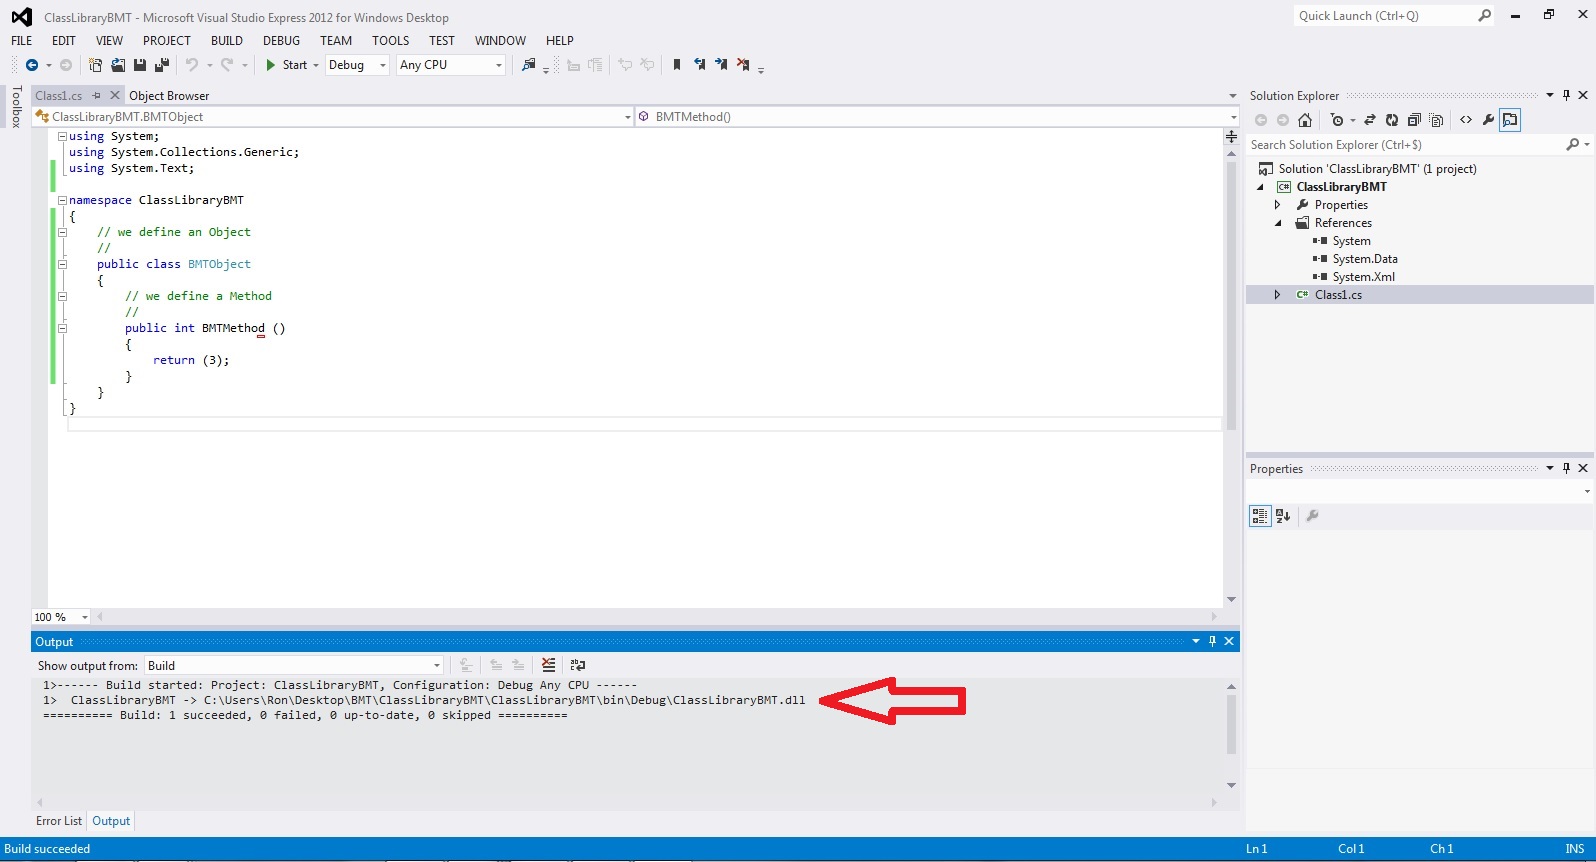1596x862 pixels.
Task: Jump to the next bookmark icon
Action: click(721, 65)
